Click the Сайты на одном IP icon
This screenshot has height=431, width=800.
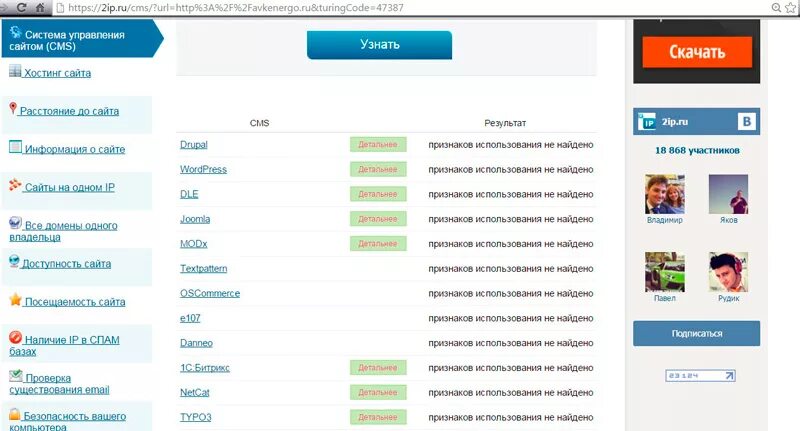point(15,185)
